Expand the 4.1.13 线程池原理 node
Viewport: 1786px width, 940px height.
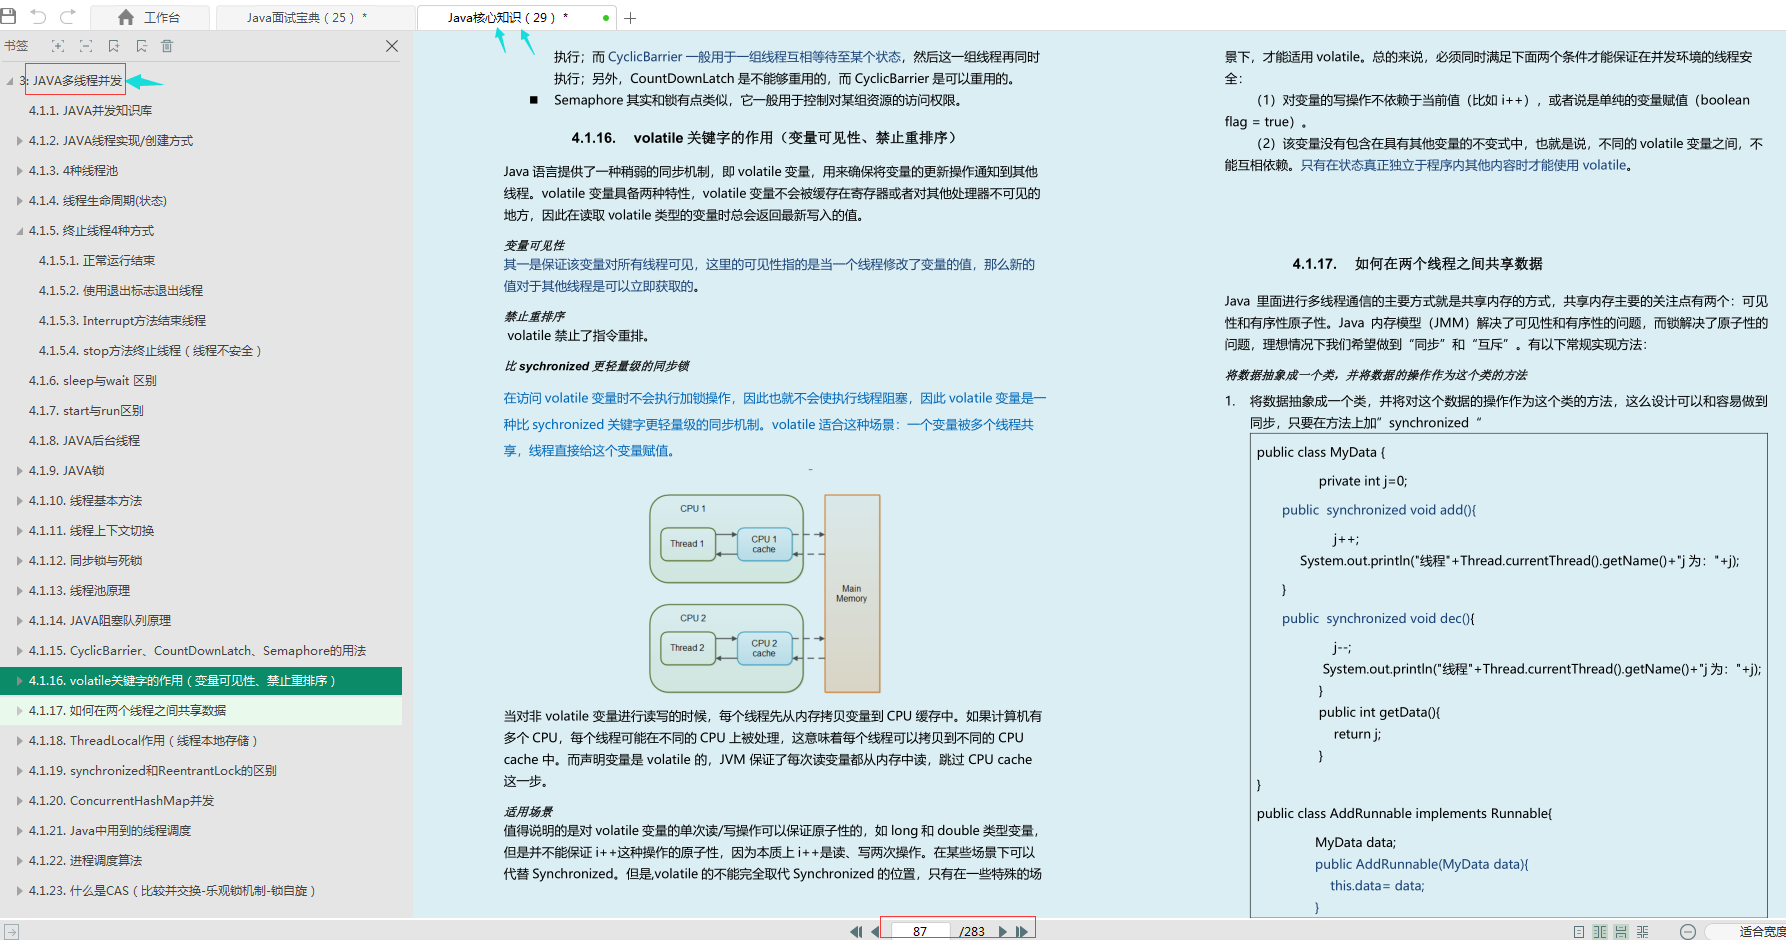pyautogui.click(x=20, y=591)
